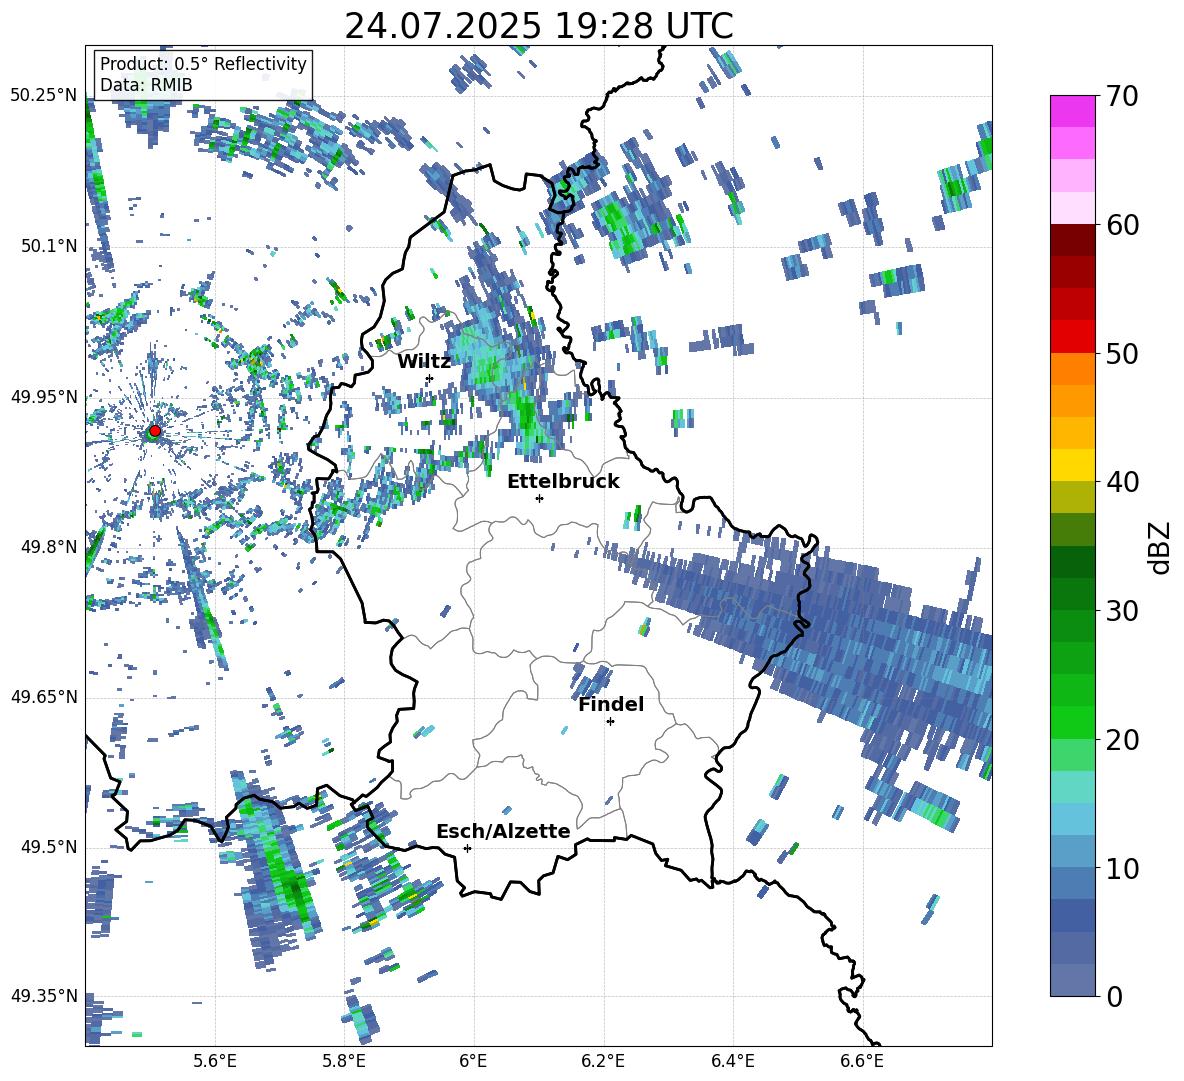Click the 30 value on colorbar
Viewport: 1184px width, 1081px height.
point(1122,611)
